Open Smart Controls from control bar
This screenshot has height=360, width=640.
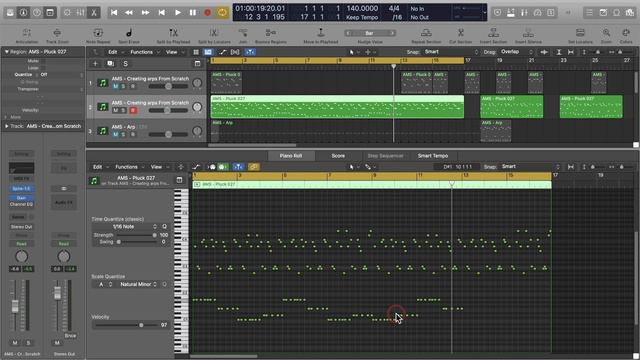click(x=67, y=13)
